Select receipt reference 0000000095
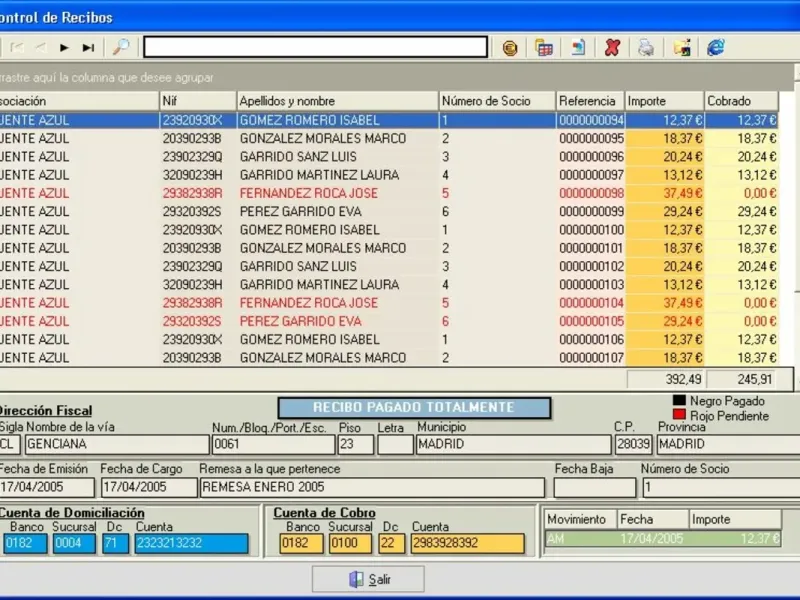The image size is (800, 600). click(x=389, y=138)
